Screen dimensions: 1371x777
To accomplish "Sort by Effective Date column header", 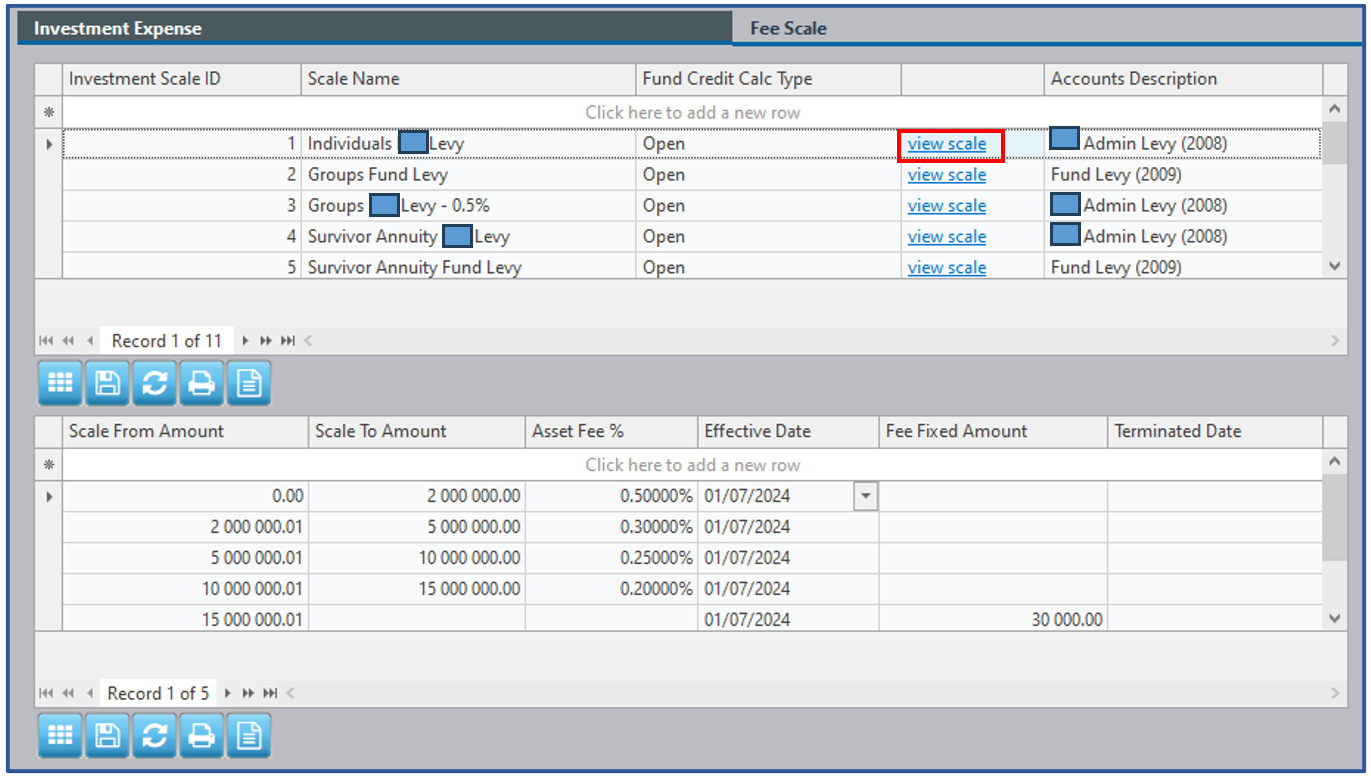I will pos(788,431).
